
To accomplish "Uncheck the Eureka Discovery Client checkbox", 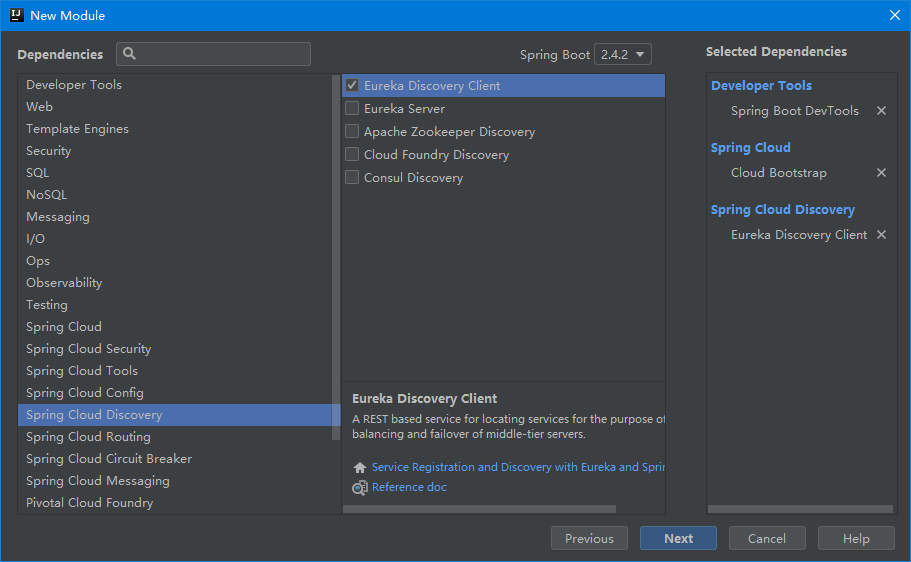I will click(352, 85).
